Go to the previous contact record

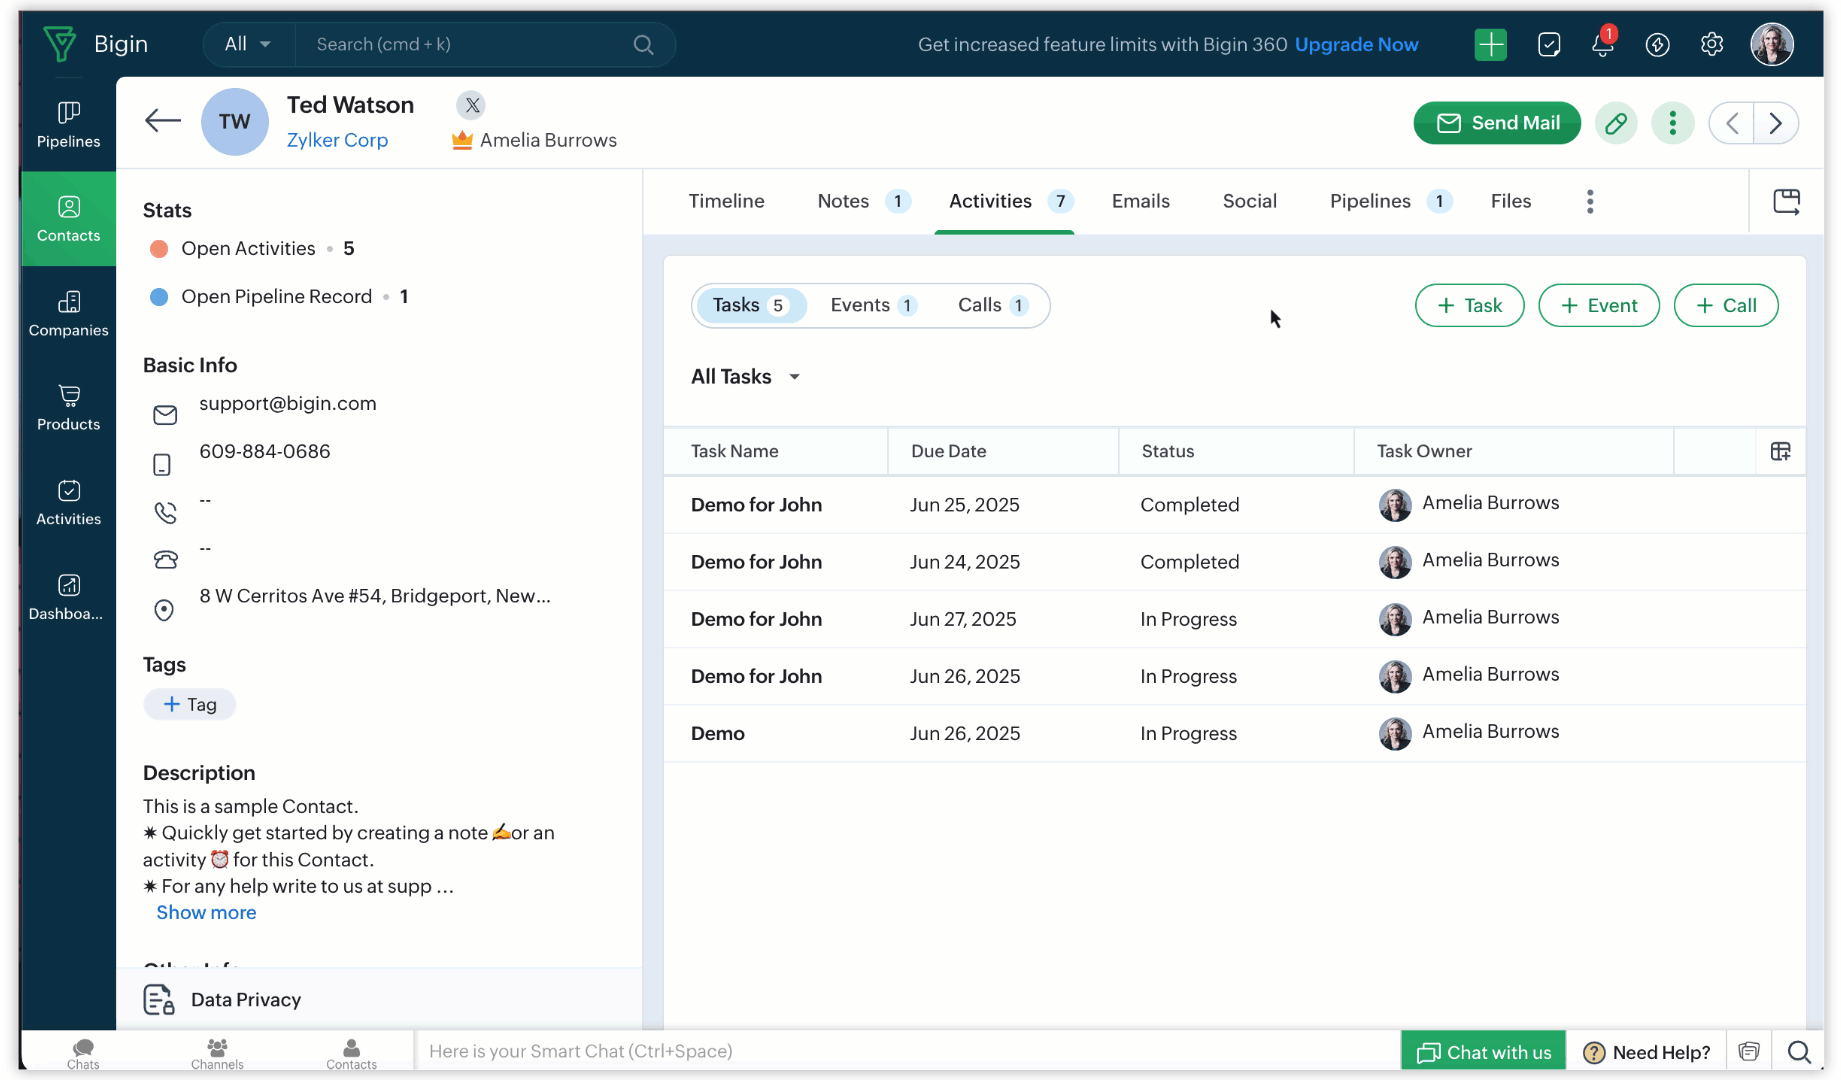(1732, 123)
